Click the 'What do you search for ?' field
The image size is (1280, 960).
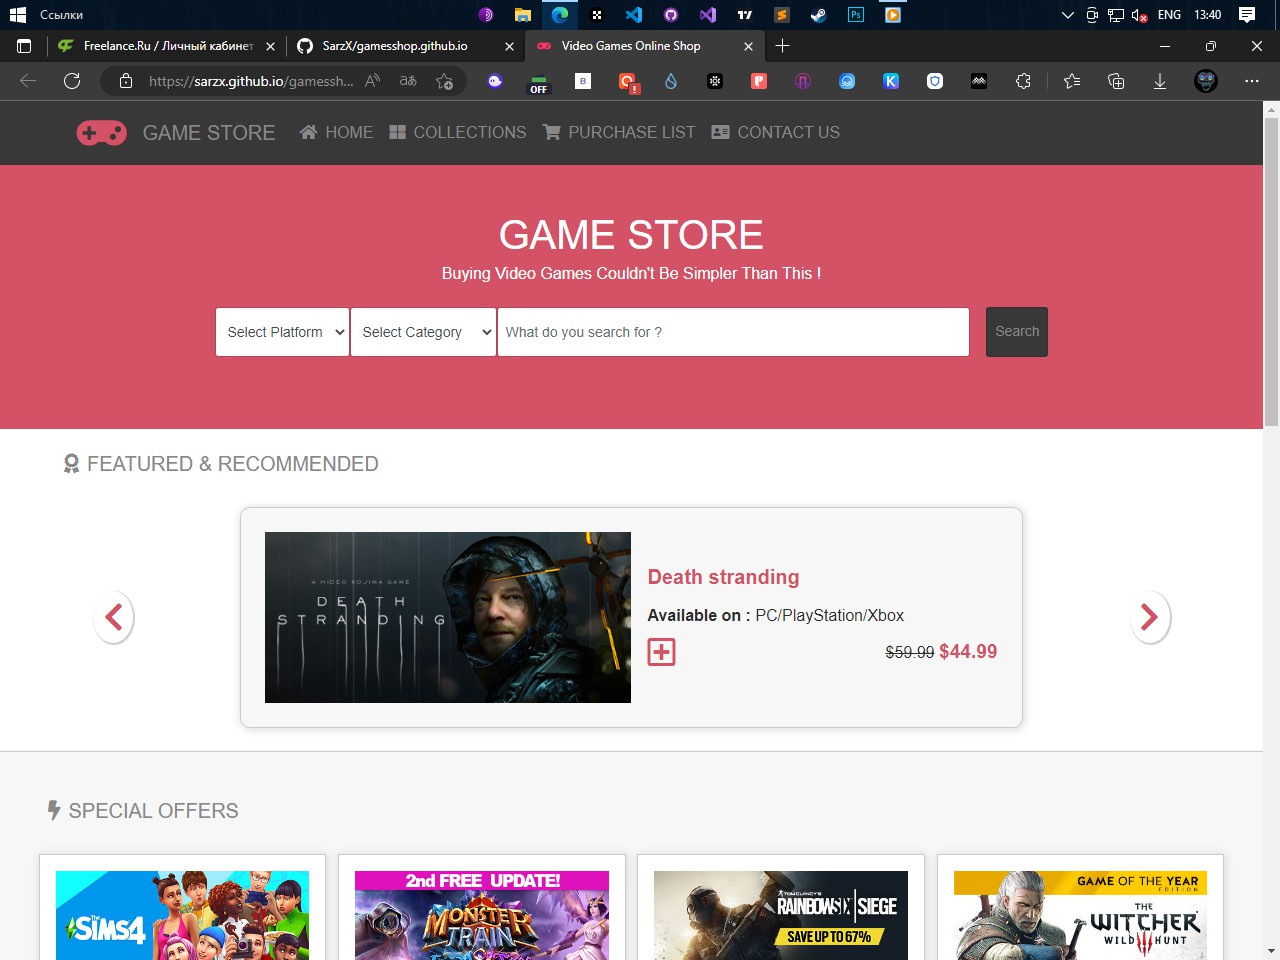pos(733,332)
